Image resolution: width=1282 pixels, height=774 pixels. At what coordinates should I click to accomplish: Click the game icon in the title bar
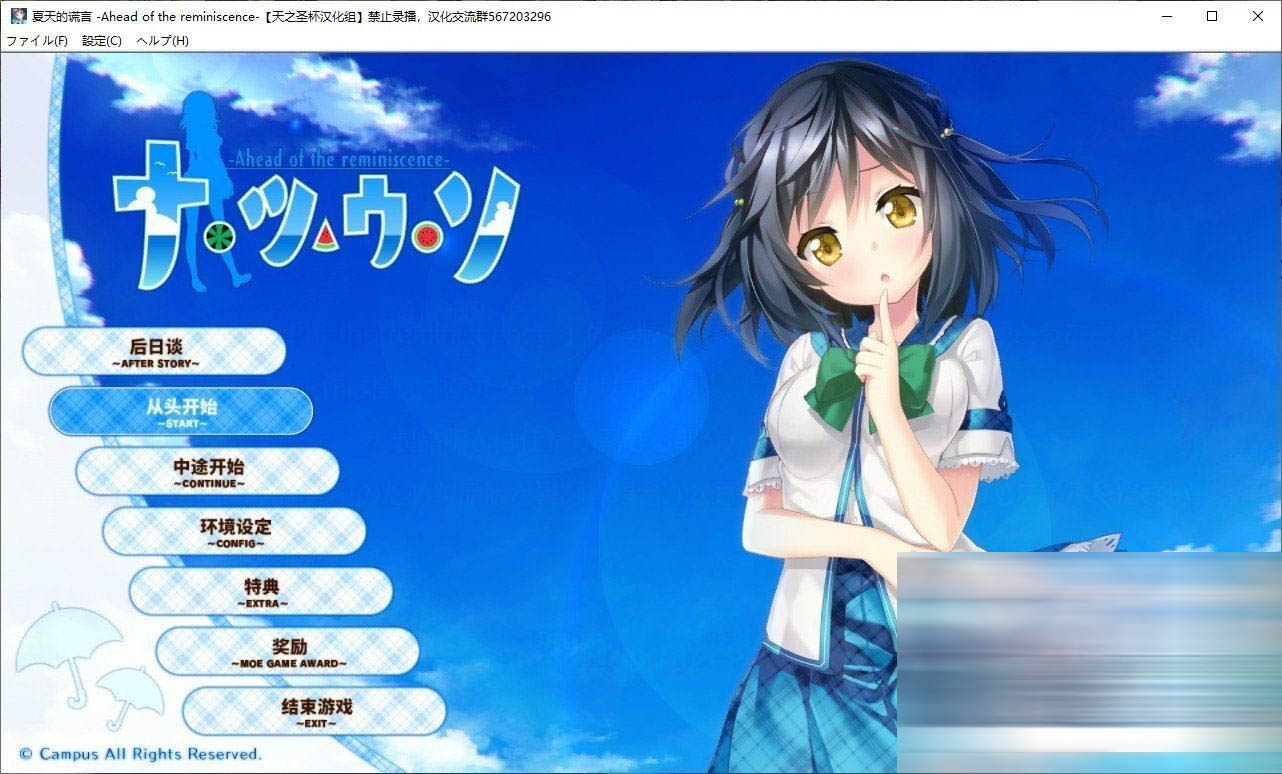point(18,16)
